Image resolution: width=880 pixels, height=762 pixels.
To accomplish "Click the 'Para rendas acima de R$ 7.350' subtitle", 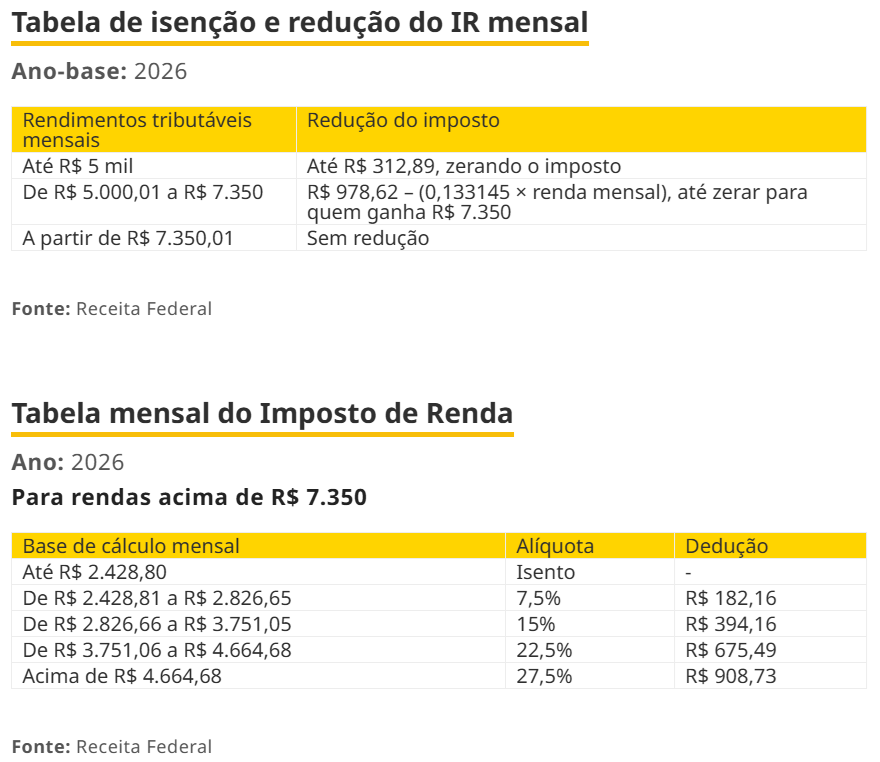I will [x=189, y=496].
